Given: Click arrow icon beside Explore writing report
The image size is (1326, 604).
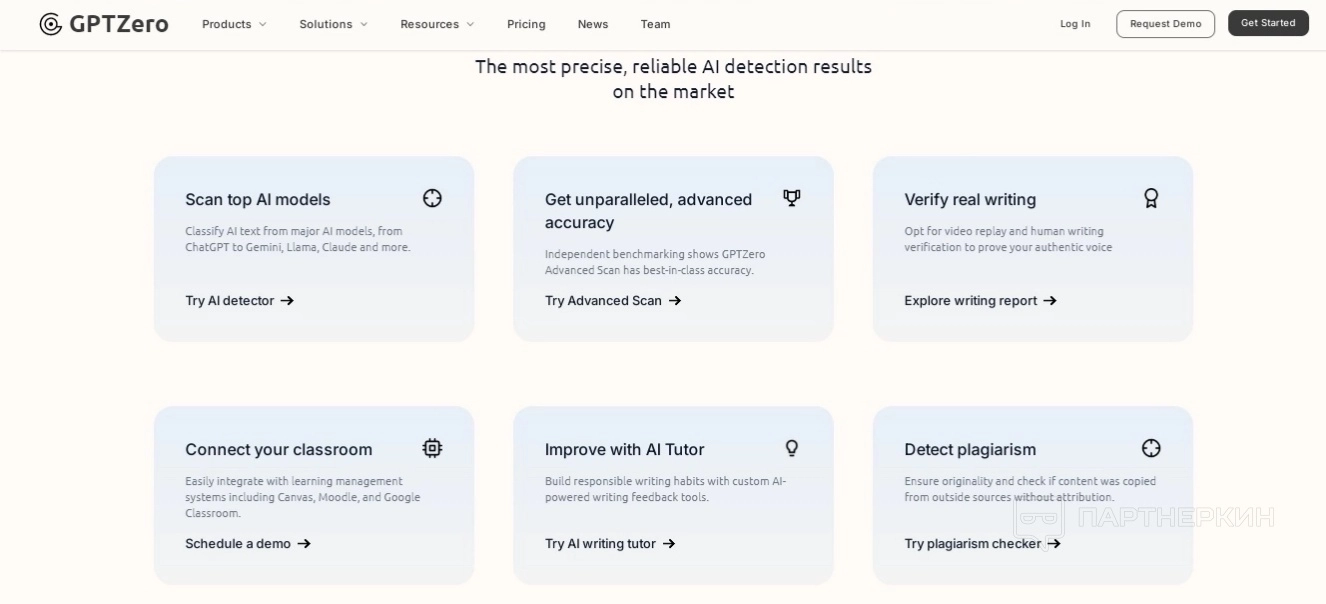Looking at the screenshot, I should pos(1050,301).
